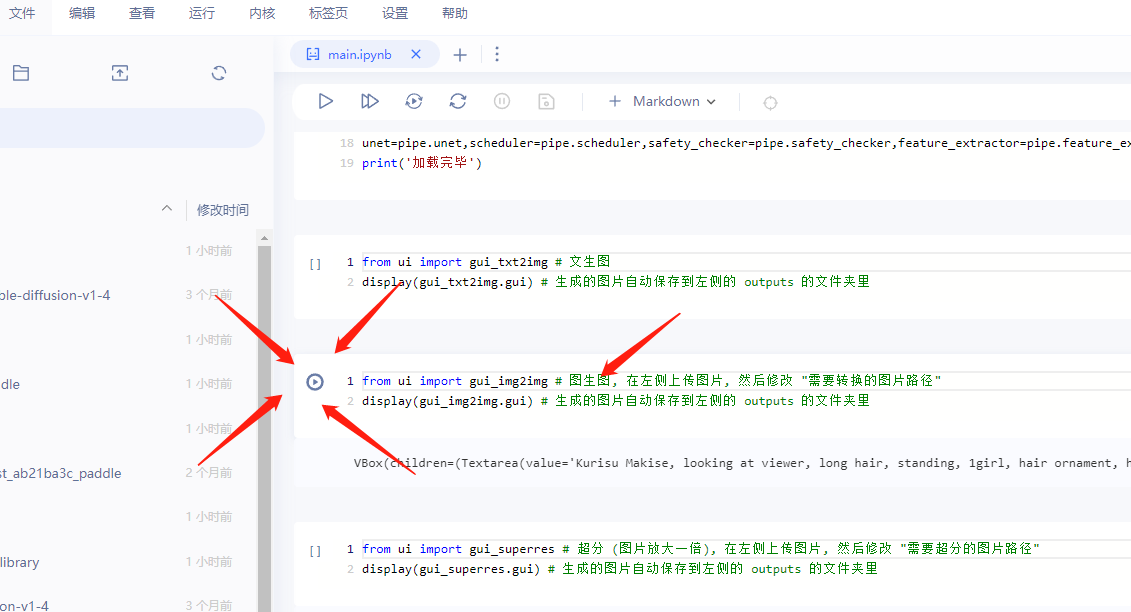
Task: Click line 'display(gui_superres.gui)'
Action: pyautogui.click(x=620, y=569)
